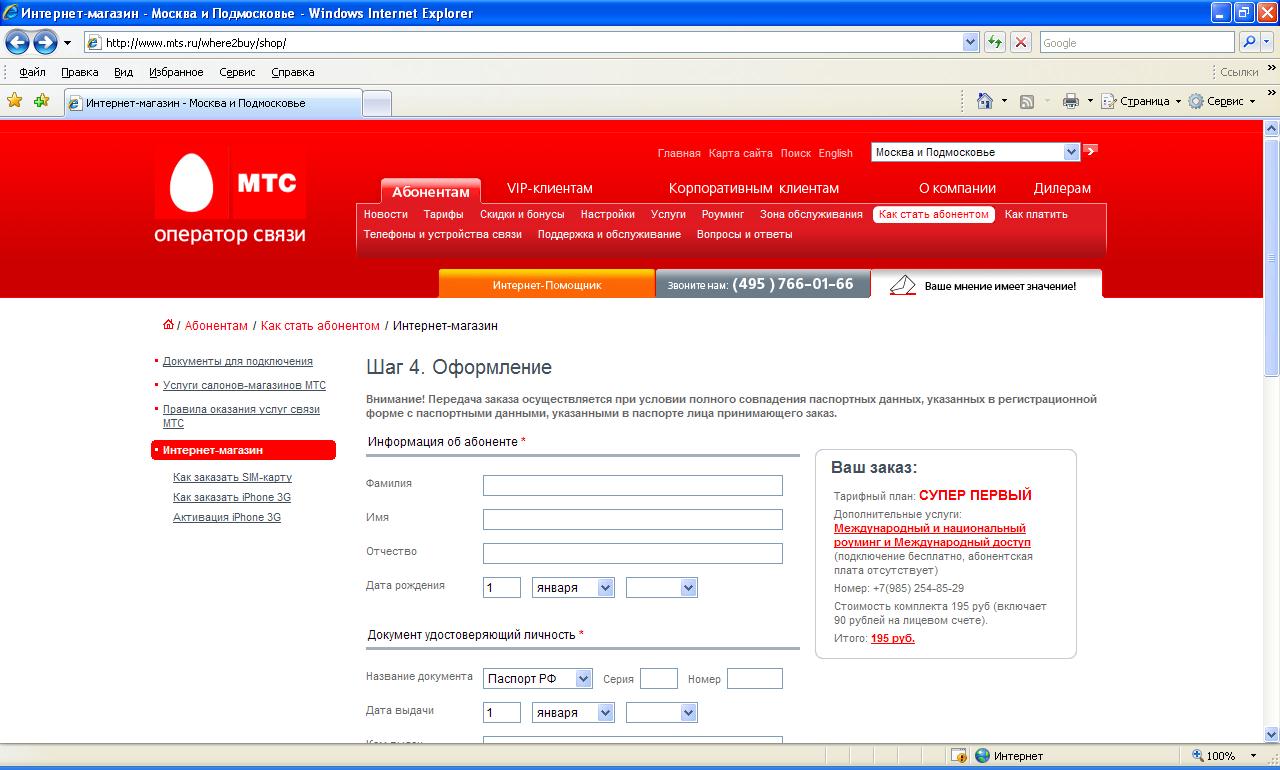Click the home icon in breadcrumbs
This screenshot has width=1280, height=770.
coord(168,325)
